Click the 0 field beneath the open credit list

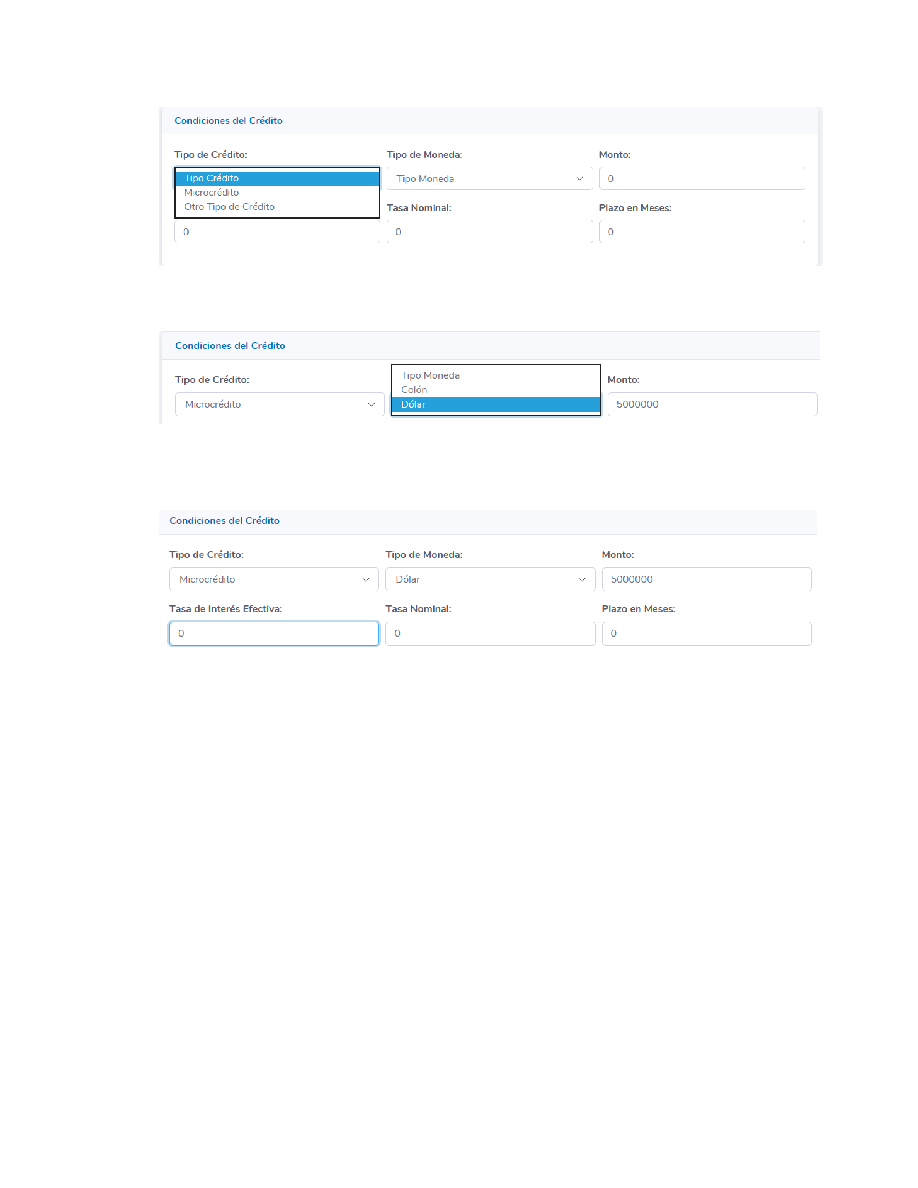pyautogui.click(x=276, y=232)
